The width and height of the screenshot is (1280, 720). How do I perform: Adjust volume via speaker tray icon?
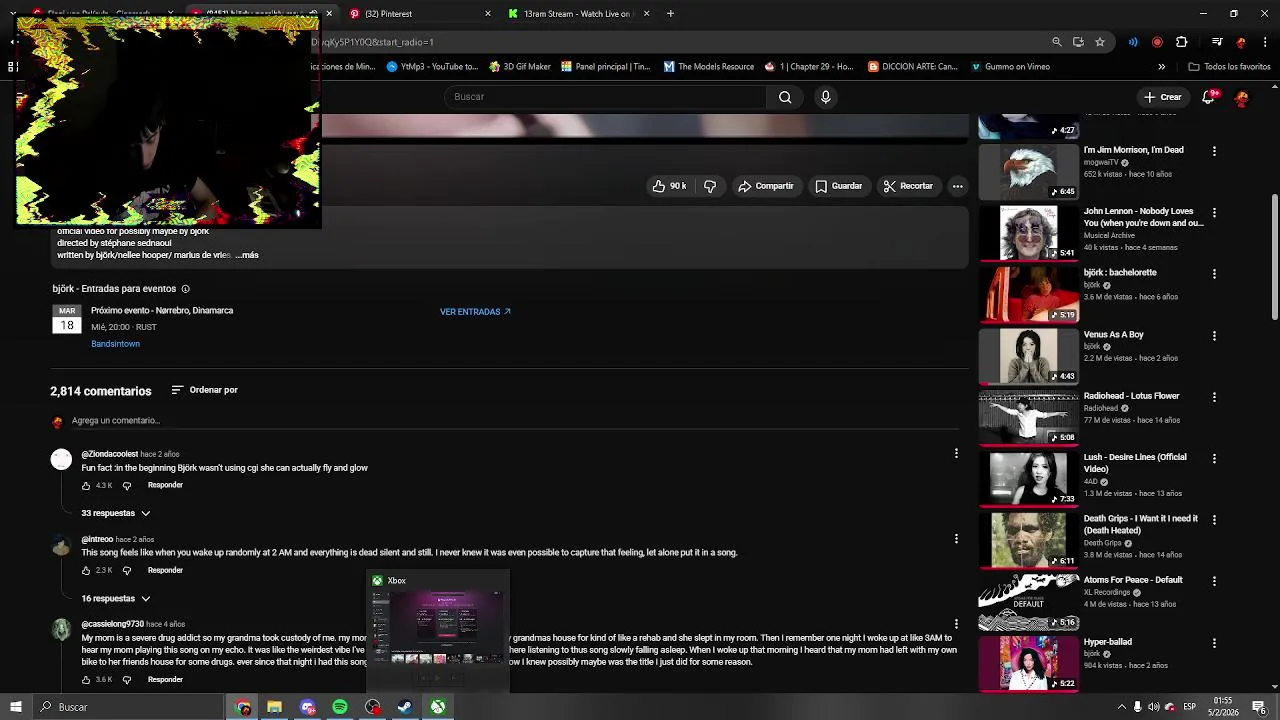pos(1153,707)
